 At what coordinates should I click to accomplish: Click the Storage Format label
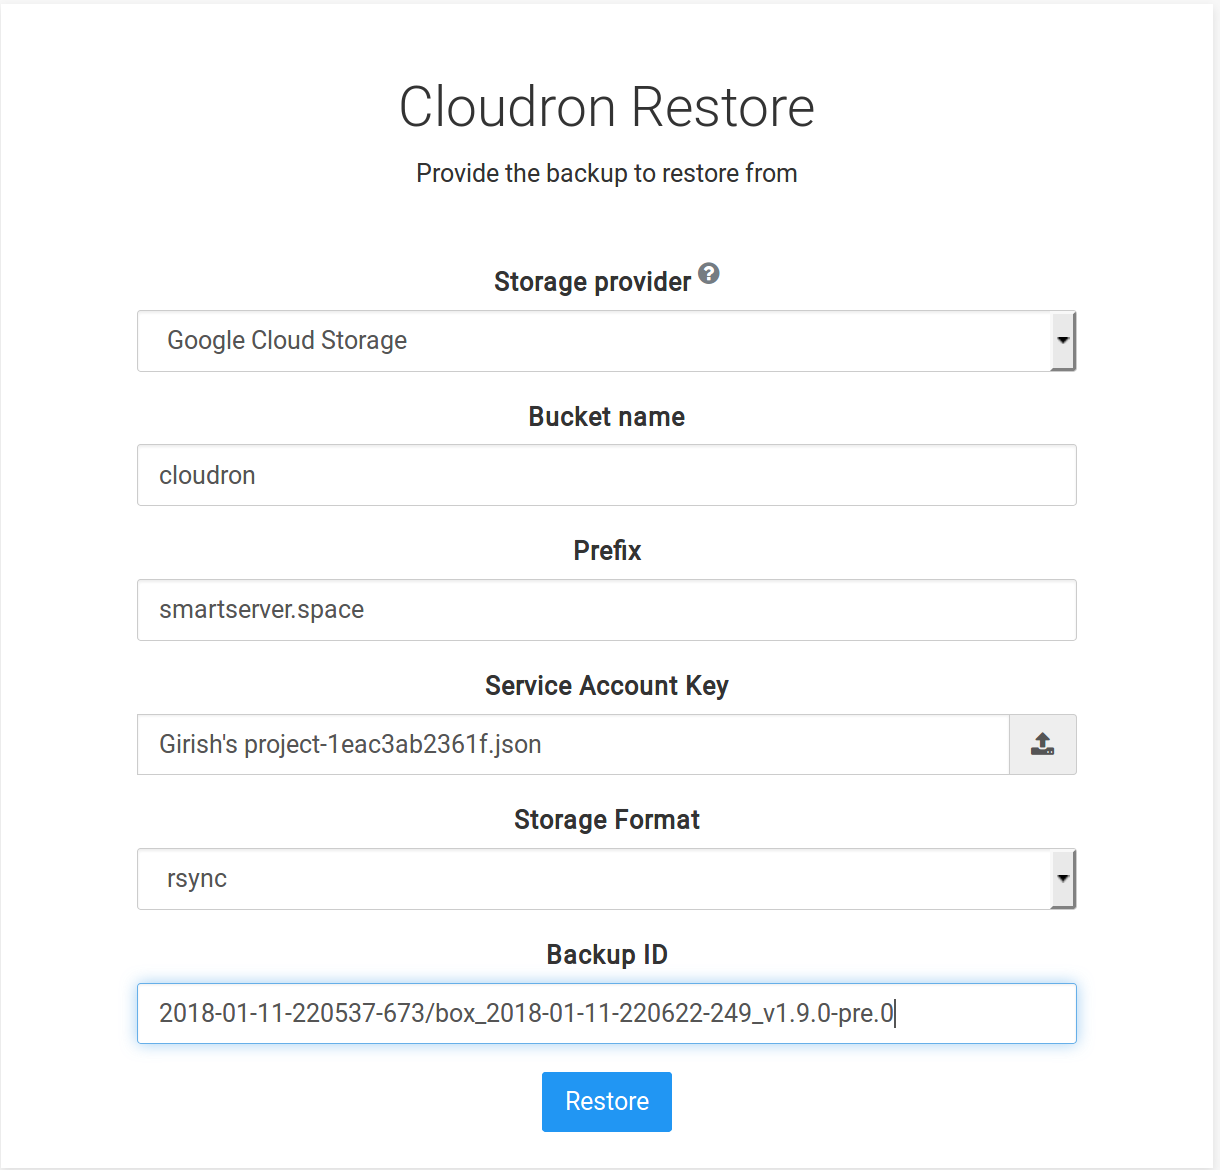[x=606, y=820]
